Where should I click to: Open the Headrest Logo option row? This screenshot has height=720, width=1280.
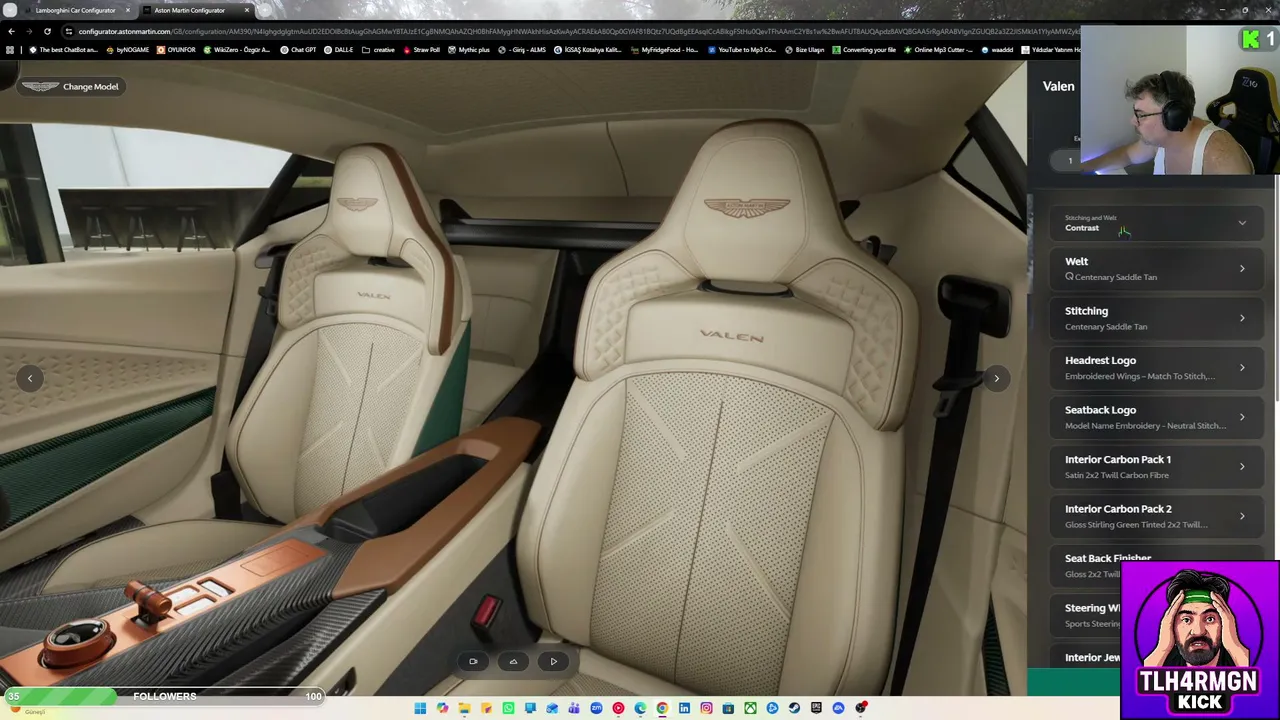1156,368
